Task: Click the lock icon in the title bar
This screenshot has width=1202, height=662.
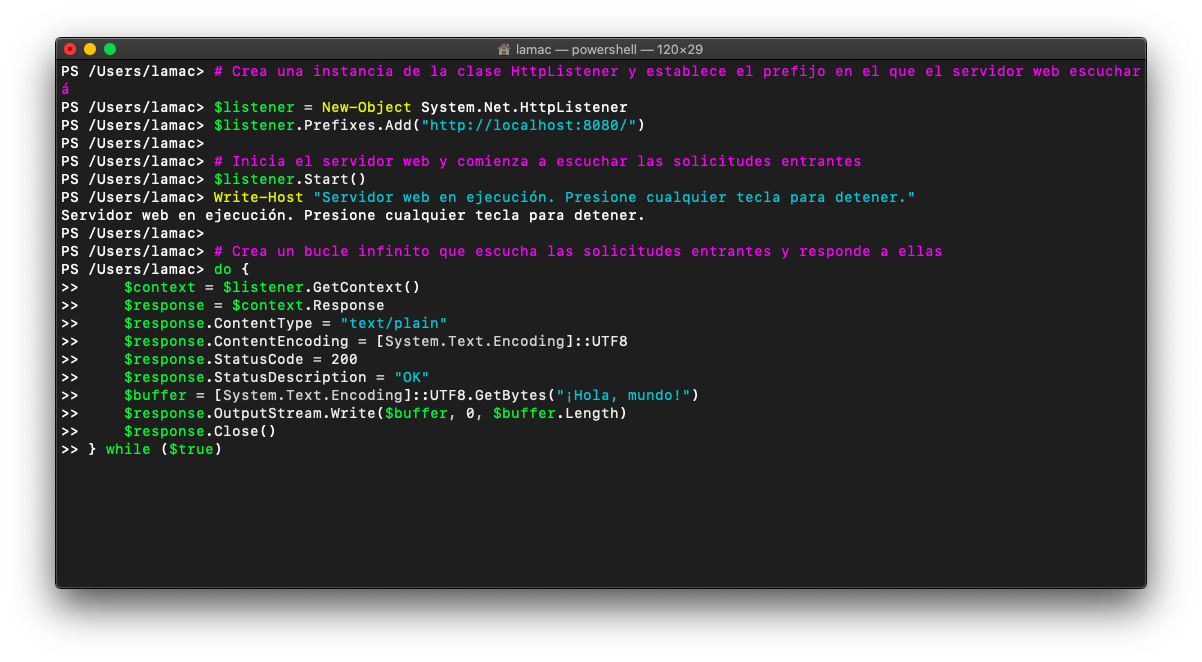Action: coord(503,48)
